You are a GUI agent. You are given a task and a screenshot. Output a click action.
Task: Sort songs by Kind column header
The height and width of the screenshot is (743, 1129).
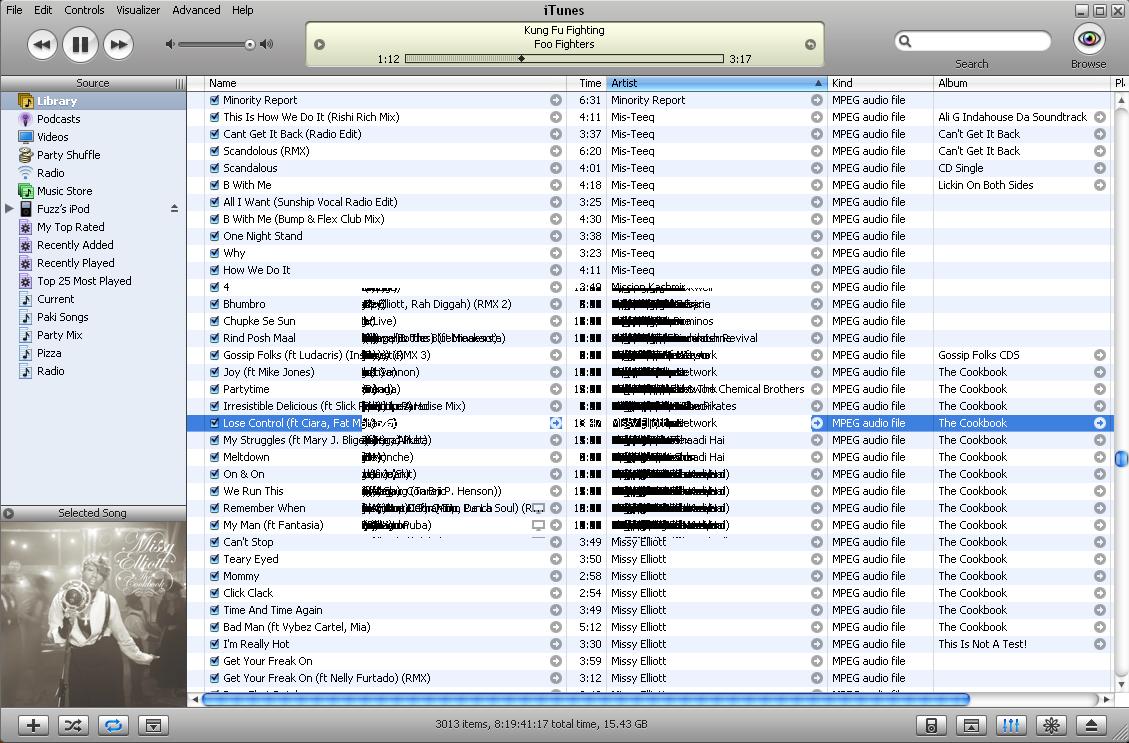point(881,84)
